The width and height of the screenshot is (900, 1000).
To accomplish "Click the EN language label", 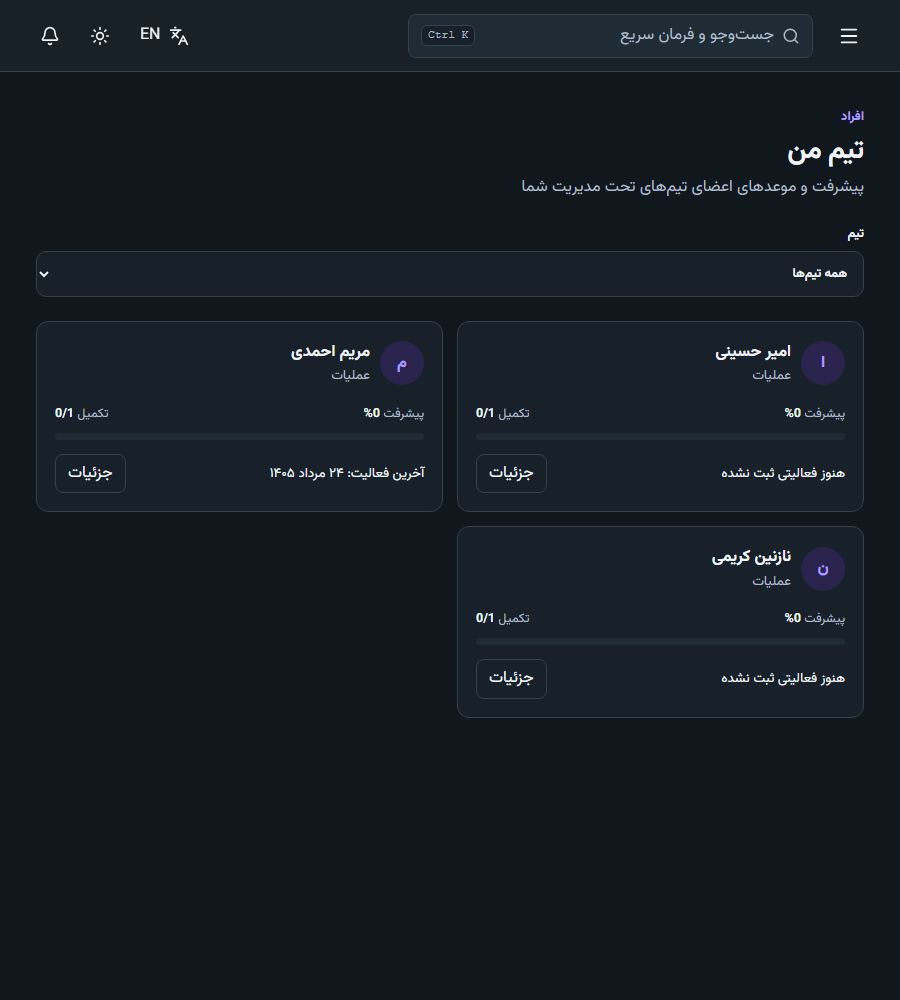I will pyautogui.click(x=150, y=34).
